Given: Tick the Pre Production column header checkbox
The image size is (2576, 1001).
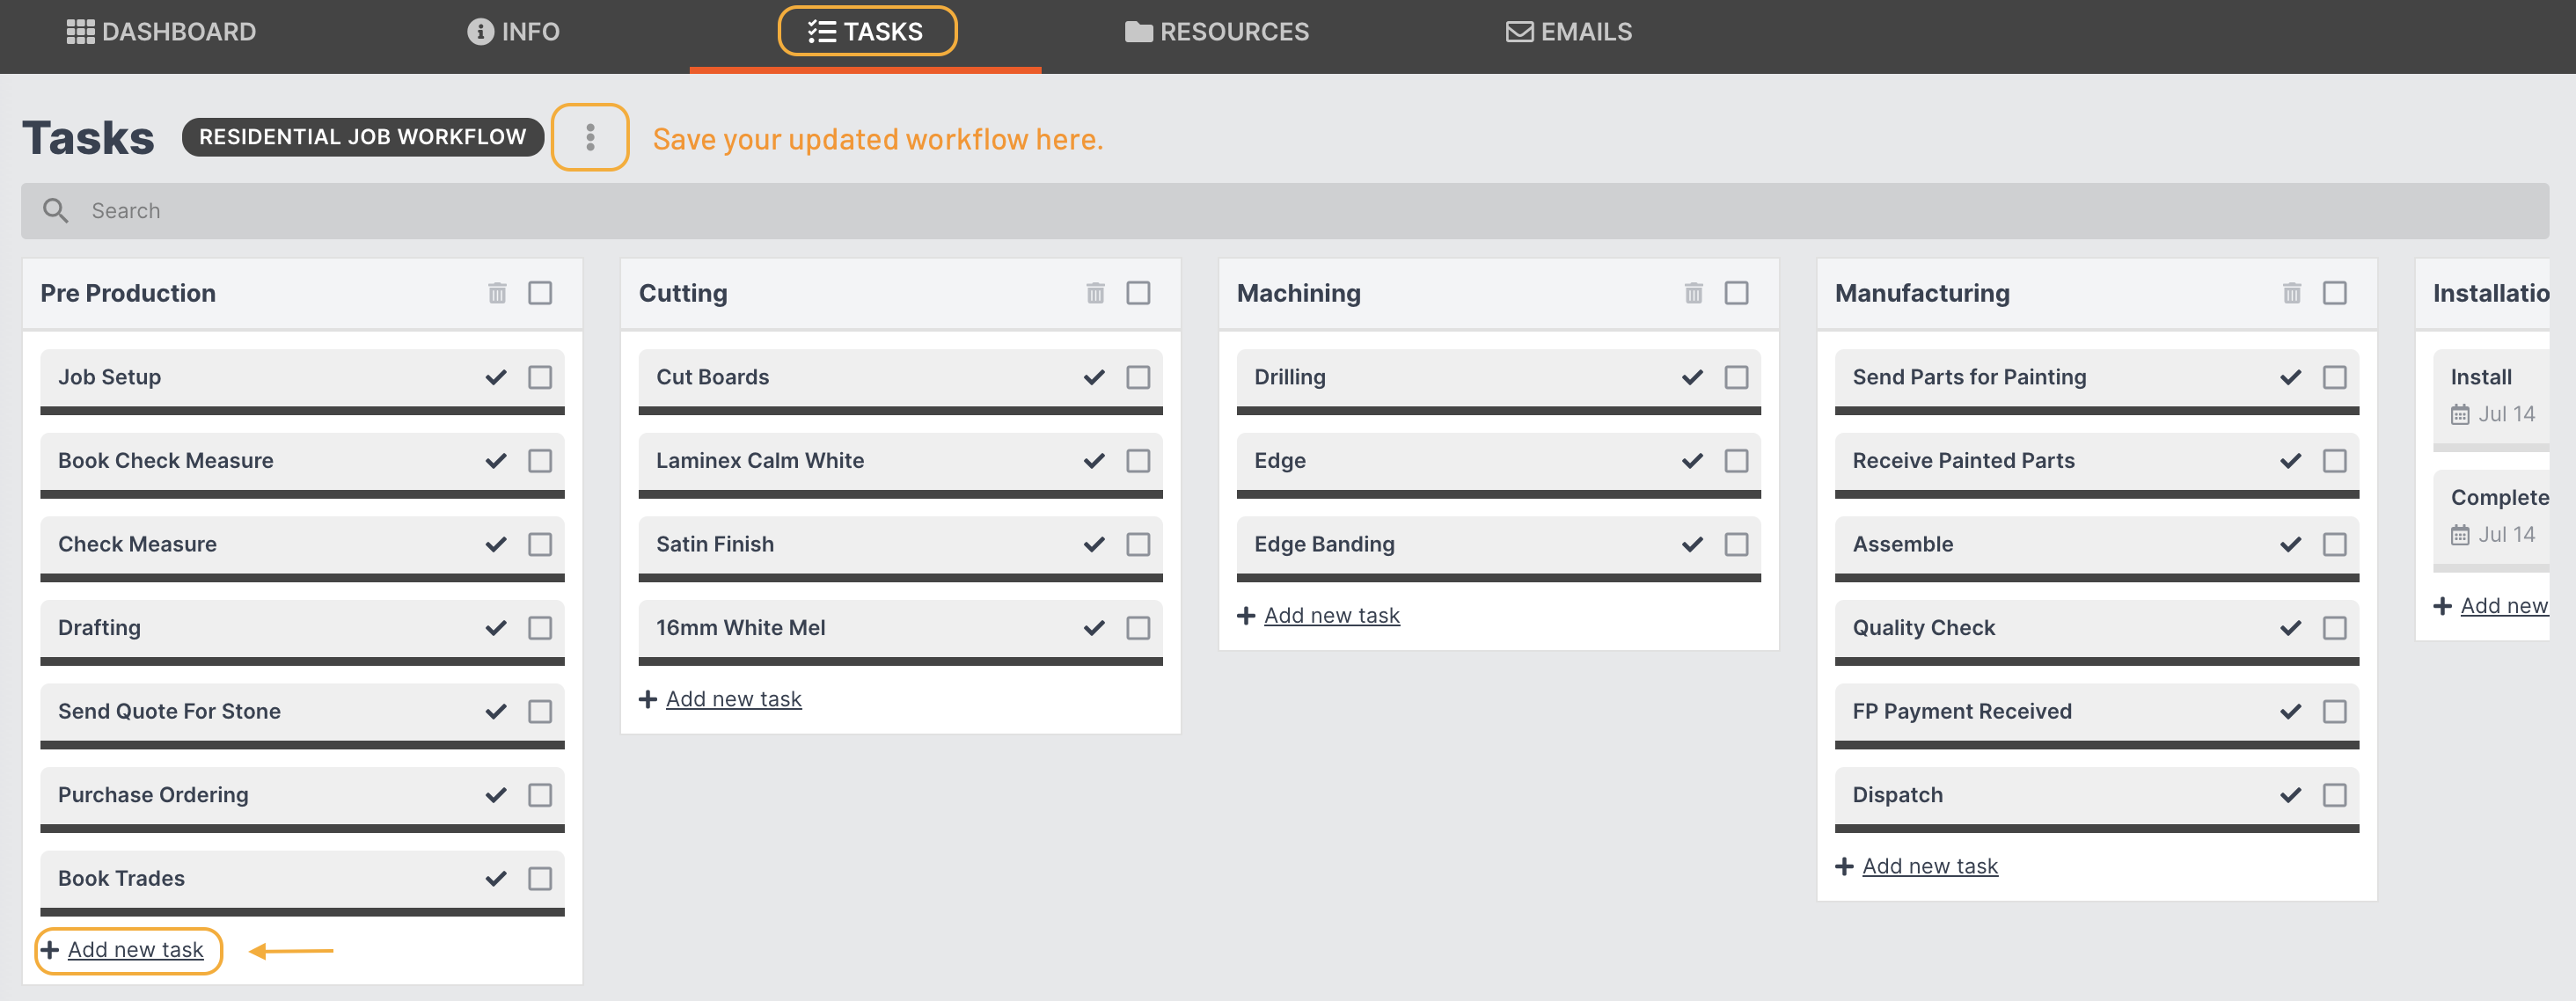Looking at the screenshot, I should (540, 293).
